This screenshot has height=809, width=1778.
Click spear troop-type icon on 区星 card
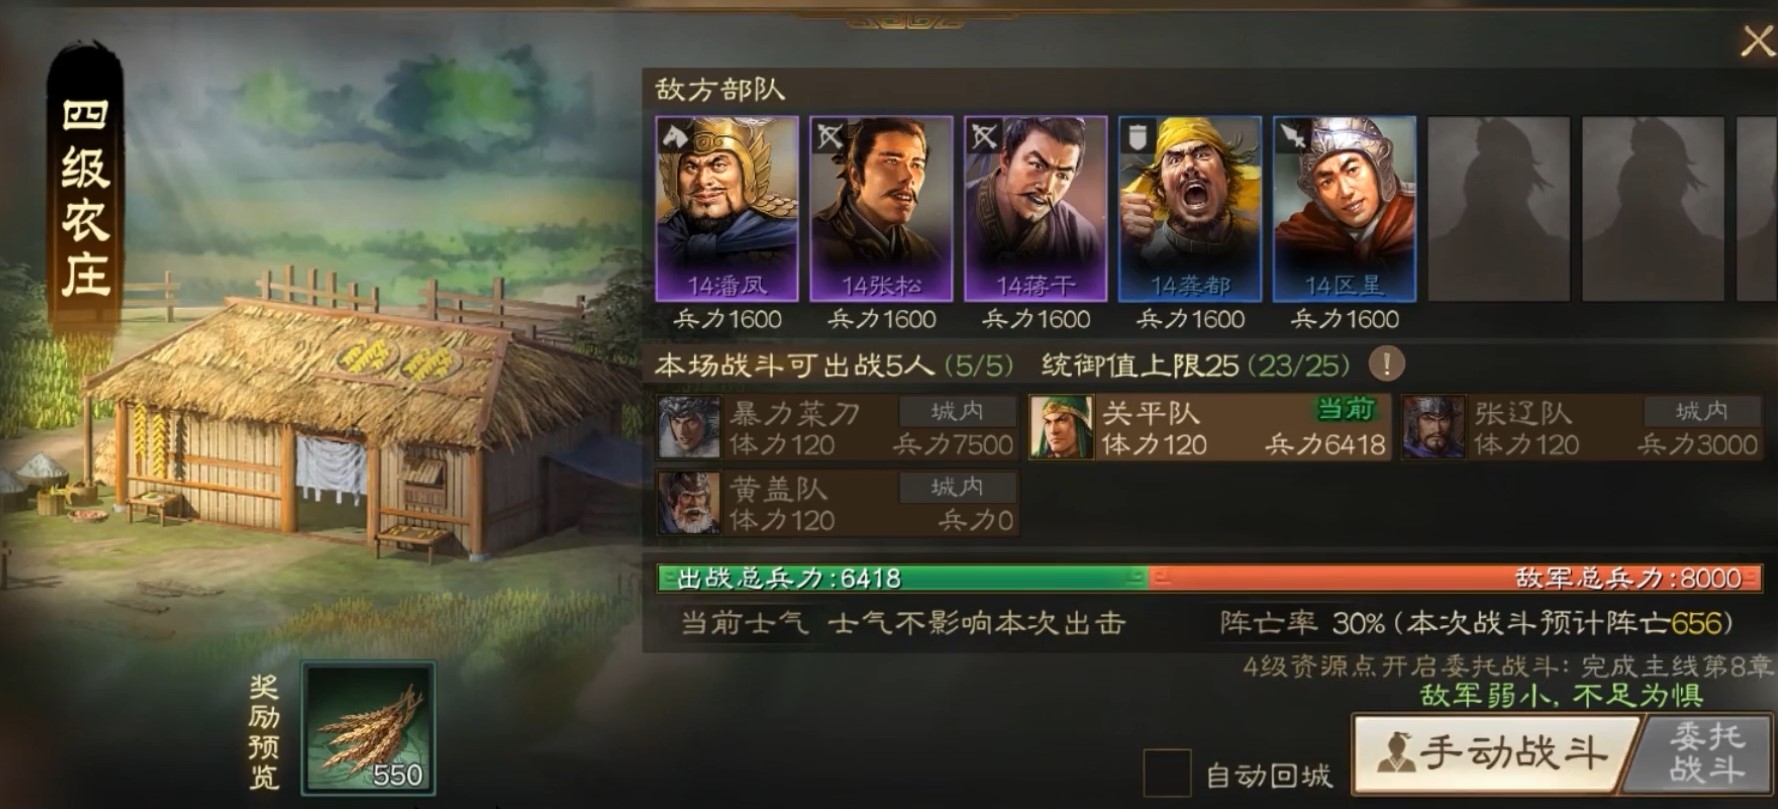point(1292,136)
